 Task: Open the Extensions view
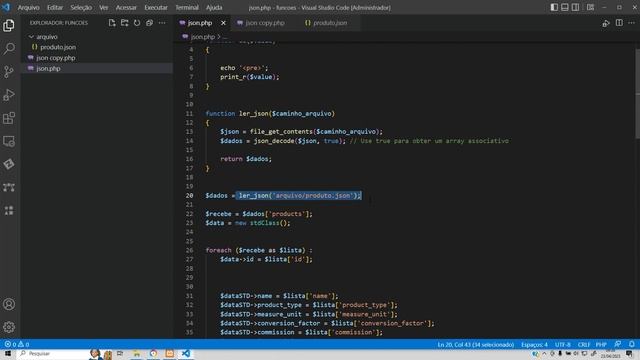click(x=9, y=118)
